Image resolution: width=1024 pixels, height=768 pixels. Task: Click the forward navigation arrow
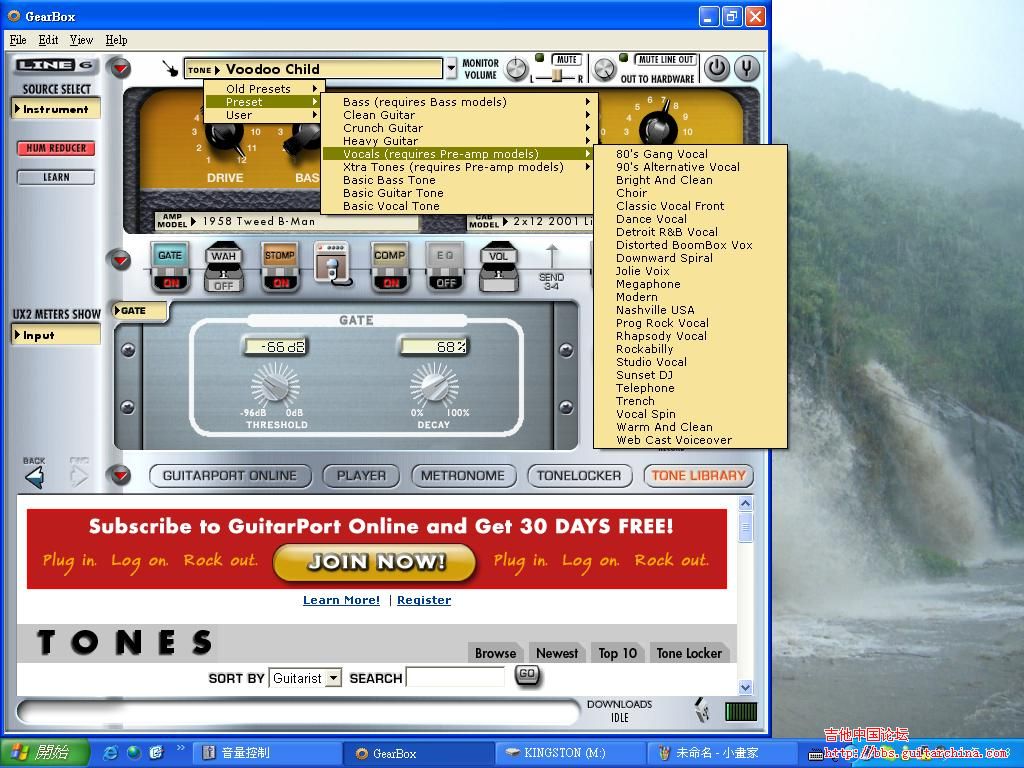[79, 476]
